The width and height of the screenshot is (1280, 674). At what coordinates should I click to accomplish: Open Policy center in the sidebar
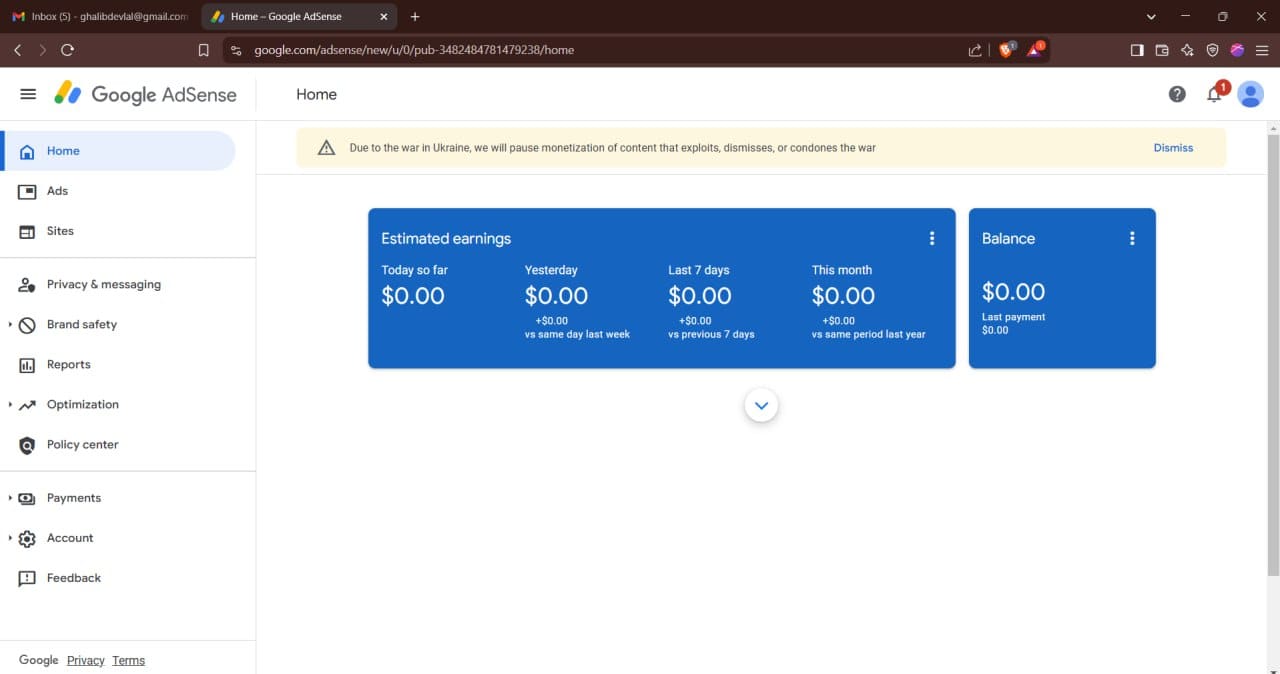118,444
